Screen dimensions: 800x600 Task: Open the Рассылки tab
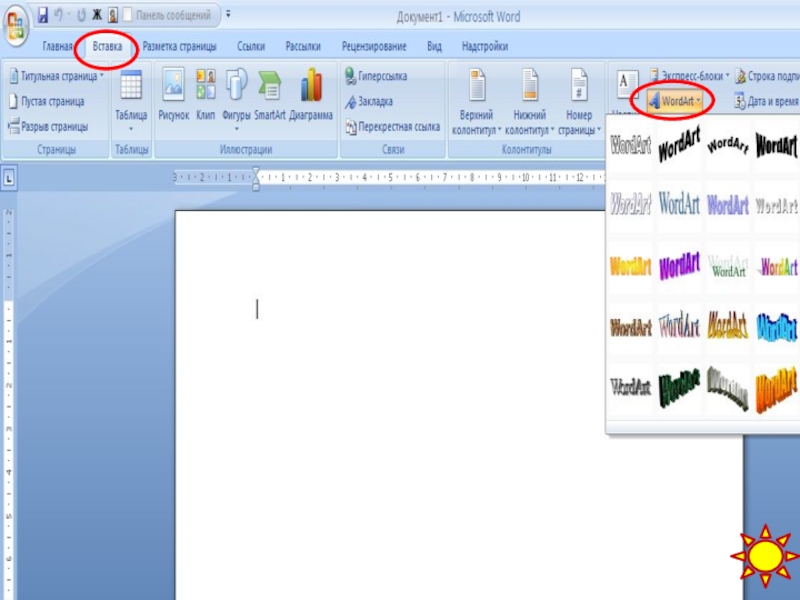[303, 46]
